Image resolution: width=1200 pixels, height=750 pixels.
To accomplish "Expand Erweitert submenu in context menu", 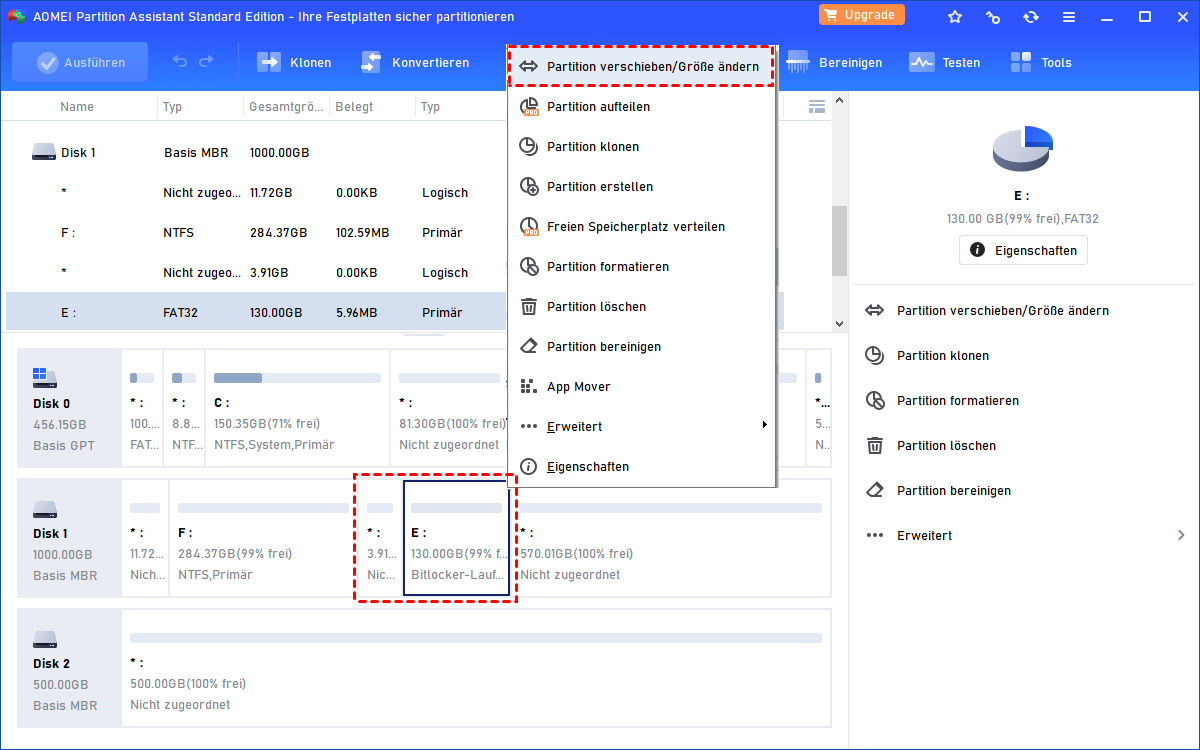I will pyautogui.click(x=641, y=426).
